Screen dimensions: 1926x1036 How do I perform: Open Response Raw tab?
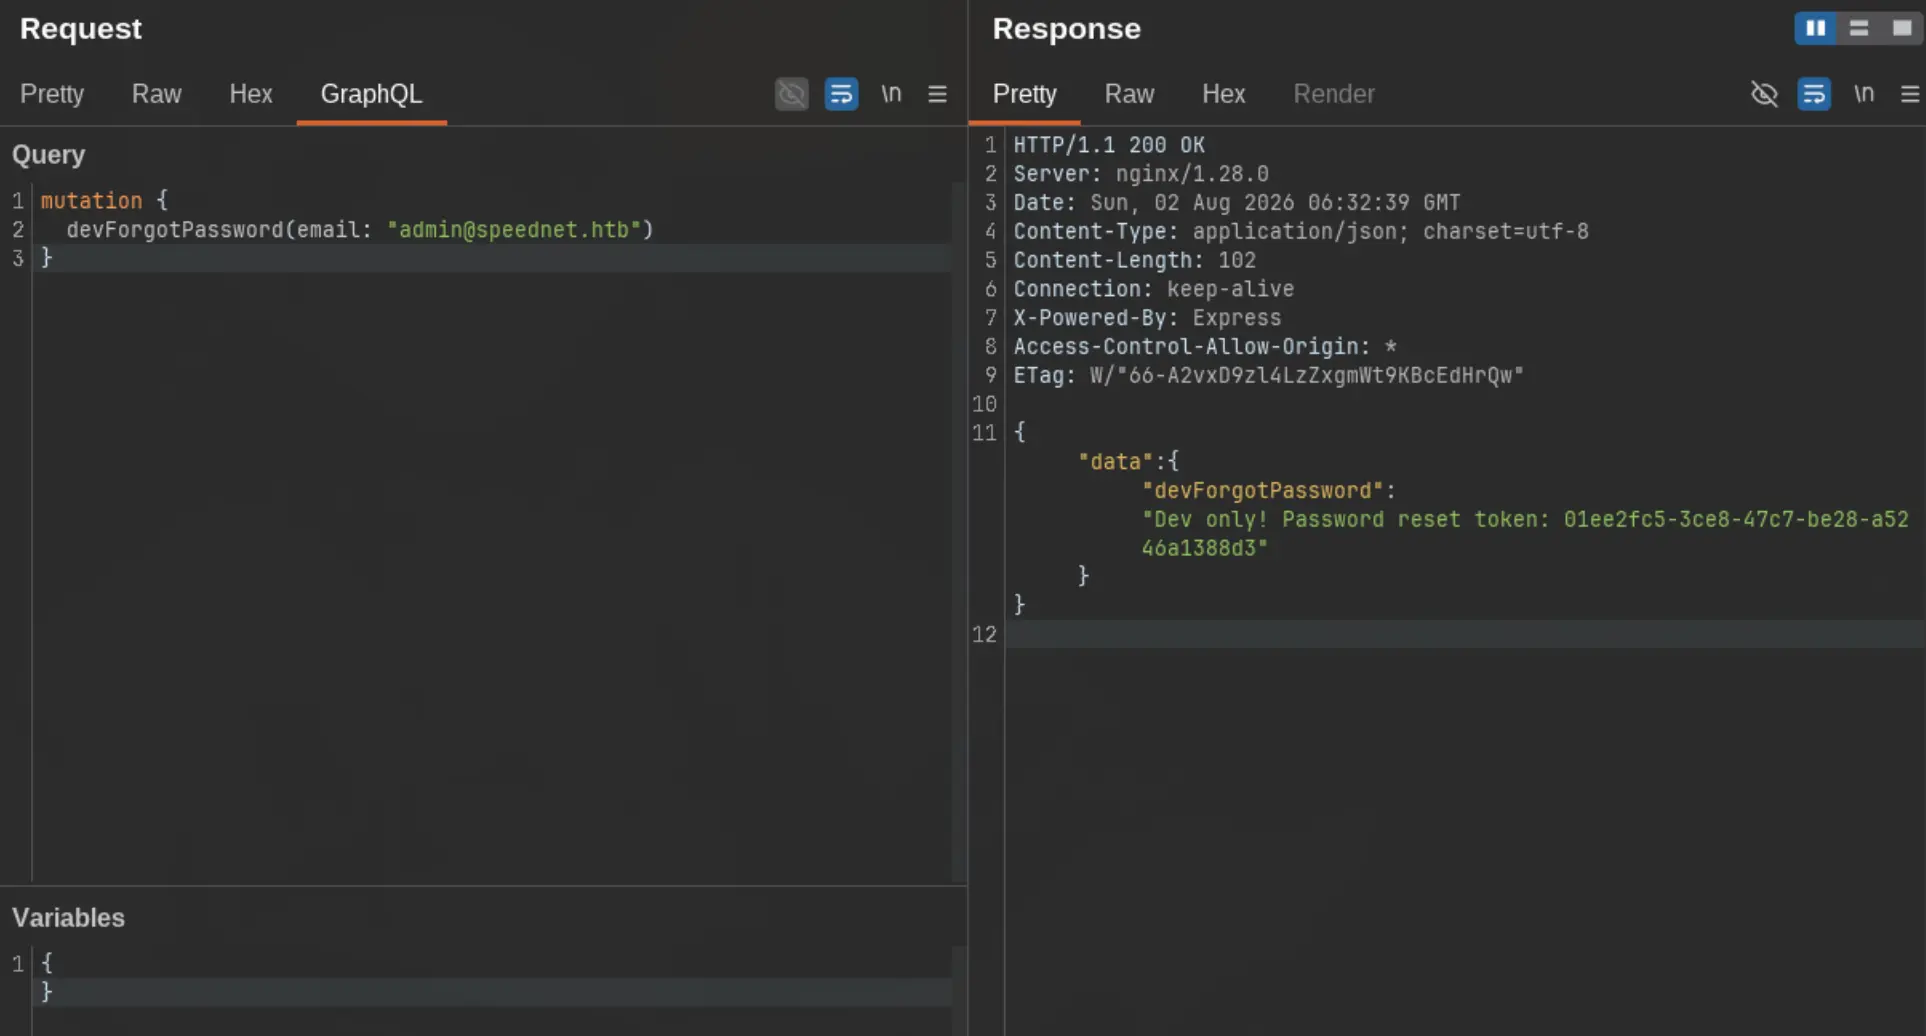(1129, 94)
